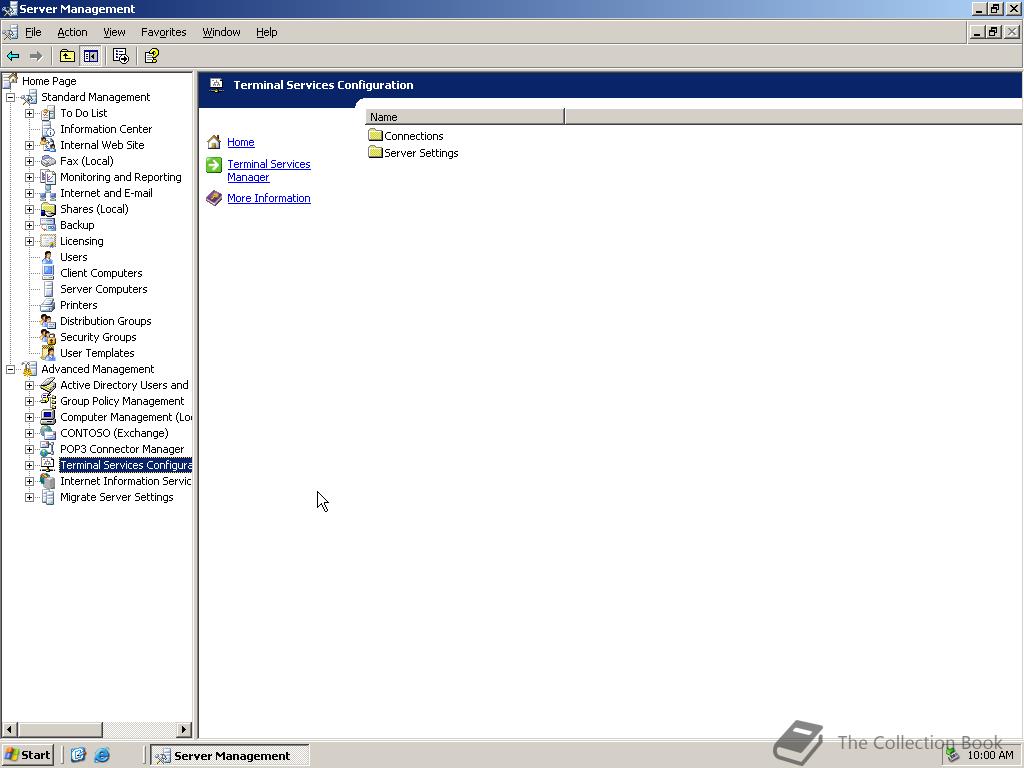This screenshot has height=768, width=1024.
Task: Select Home Page tree item
Action: (x=49, y=81)
